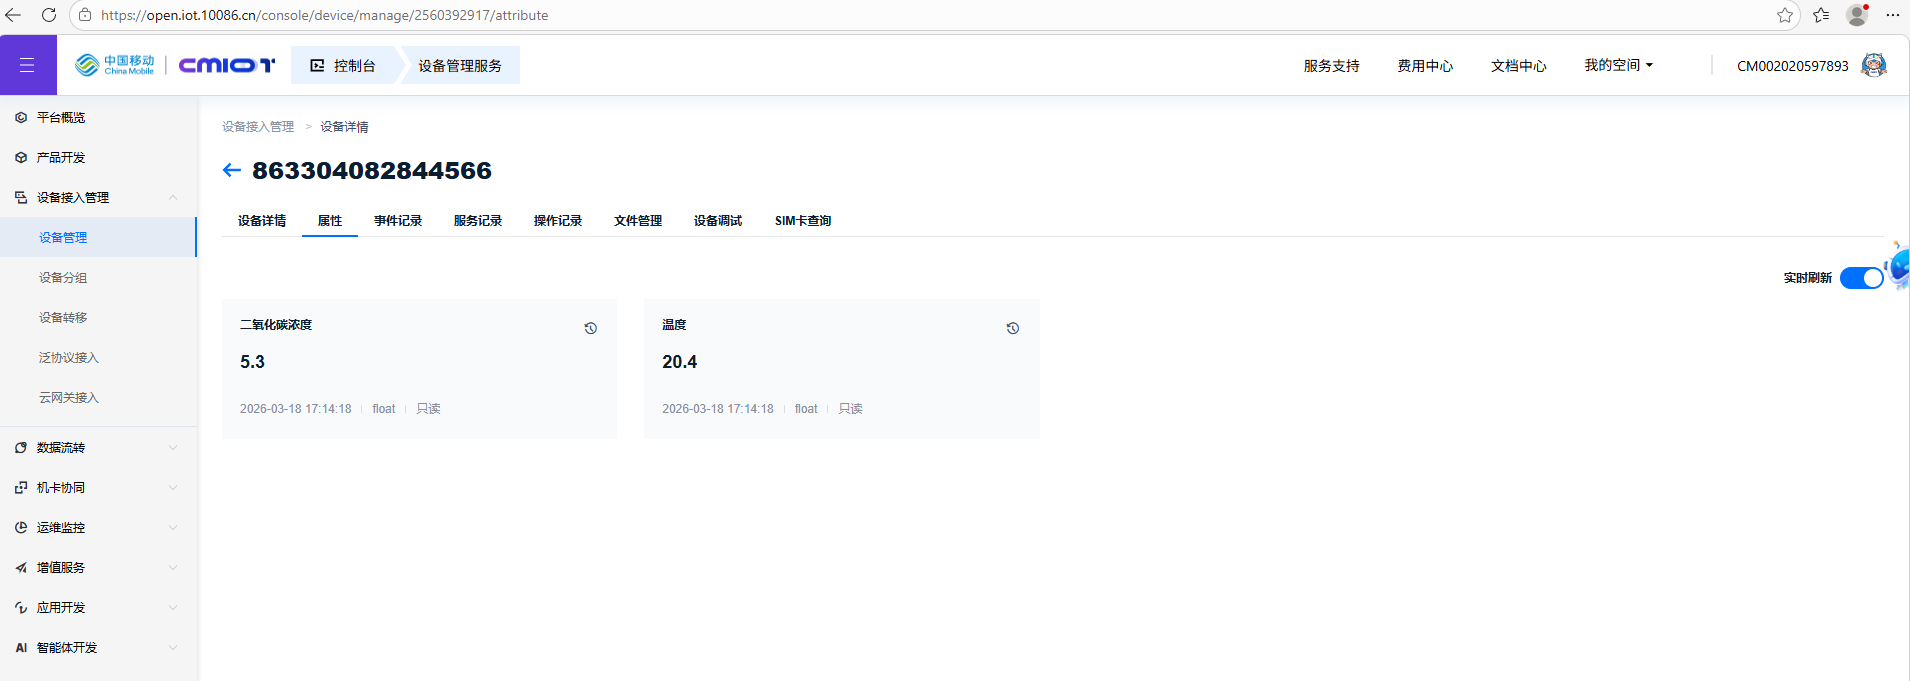Image resolution: width=1910 pixels, height=681 pixels.
Task: Expand 机卡协同 section chevron
Action: click(173, 487)
